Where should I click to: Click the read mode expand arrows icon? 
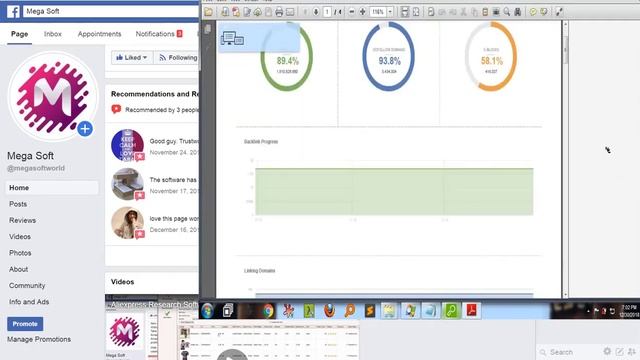[x=559, y=12]
